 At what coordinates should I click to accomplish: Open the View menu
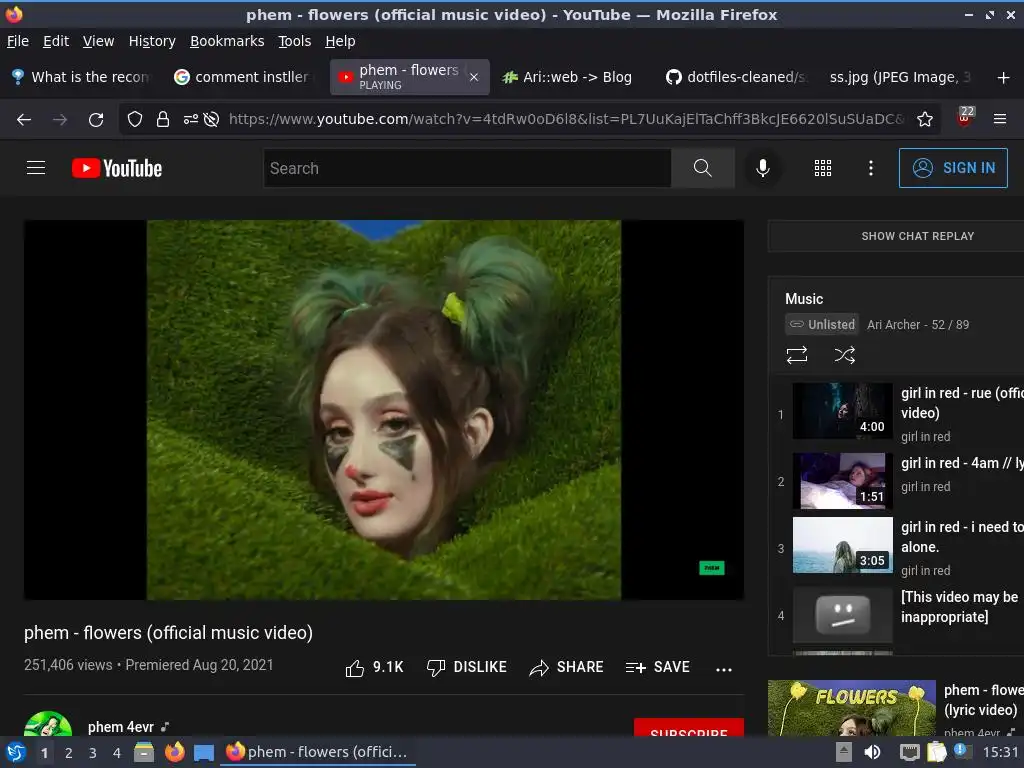[x=98, y=41]
